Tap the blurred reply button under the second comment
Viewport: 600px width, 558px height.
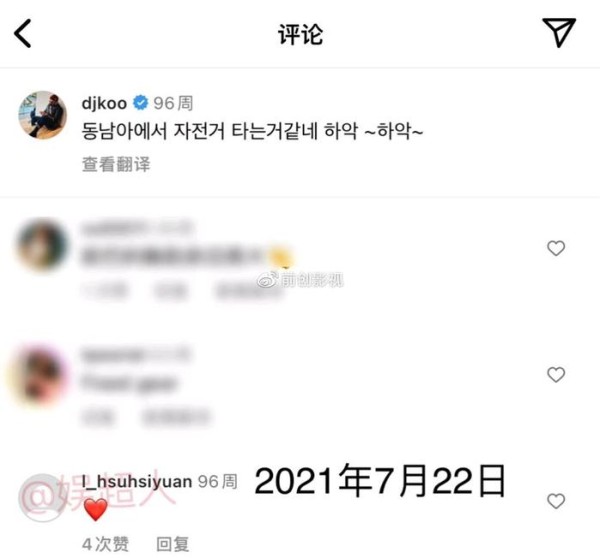click(176, 417)
